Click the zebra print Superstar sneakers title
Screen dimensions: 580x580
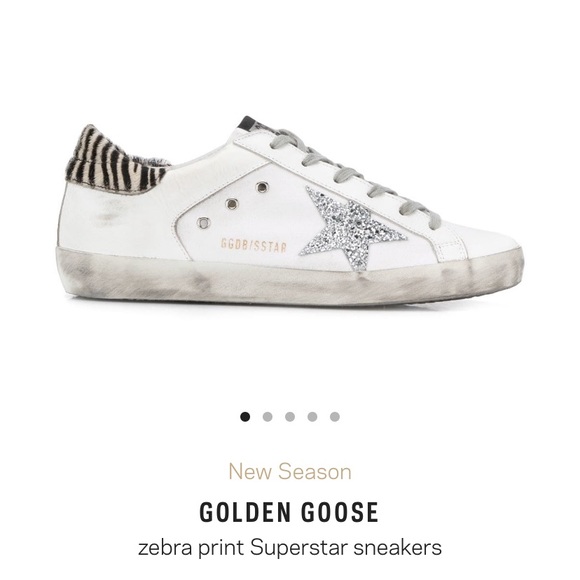tap(290, 548)
